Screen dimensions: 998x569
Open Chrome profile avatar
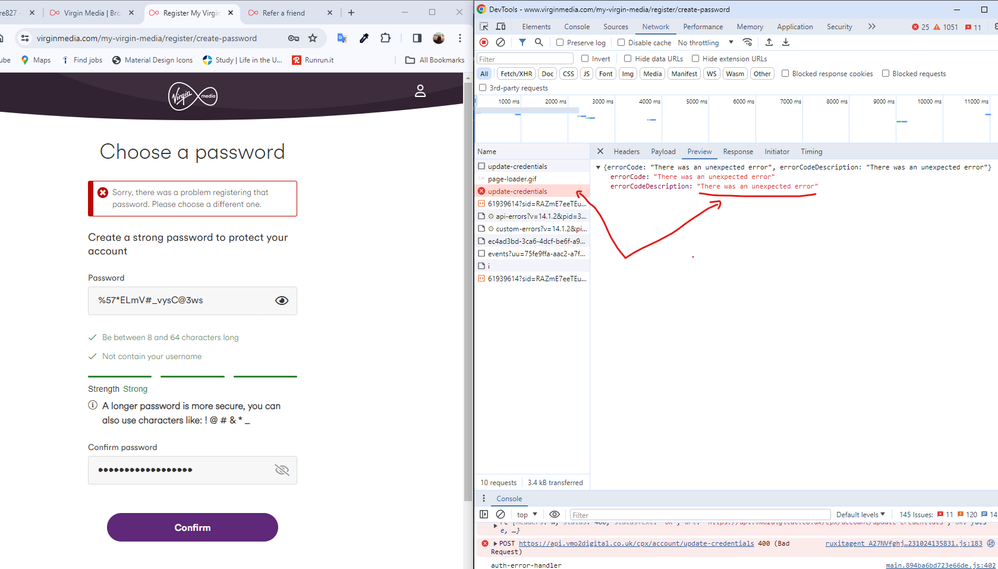tap(439, 38)
